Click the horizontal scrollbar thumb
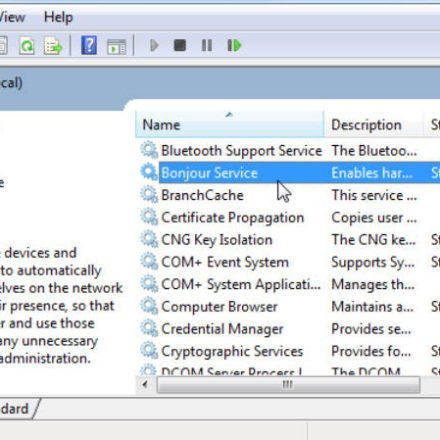 coord(288,385)
